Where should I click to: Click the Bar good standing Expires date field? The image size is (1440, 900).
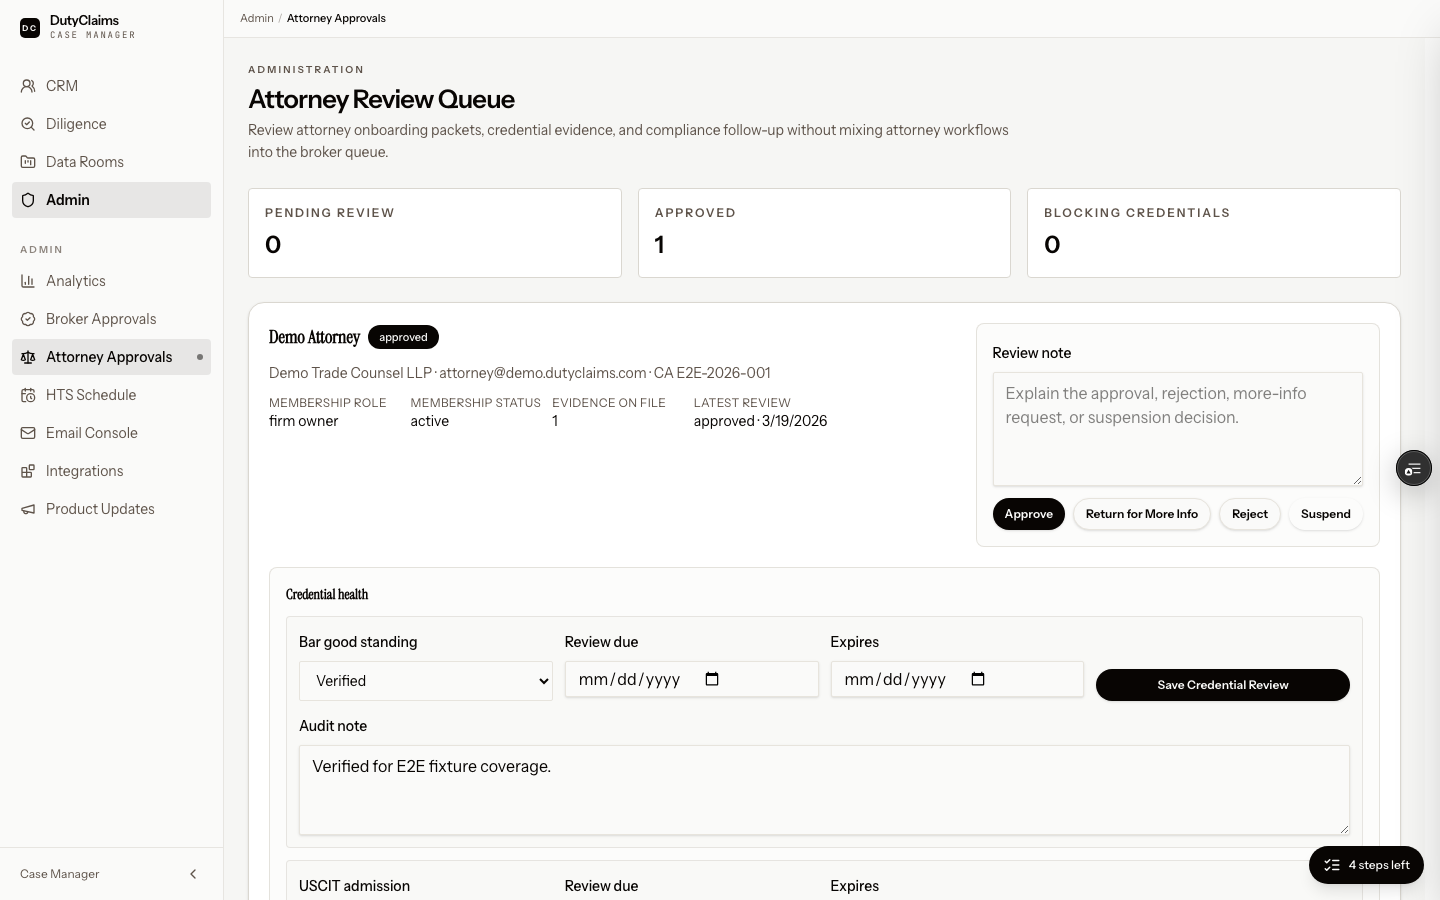(957, 679)
